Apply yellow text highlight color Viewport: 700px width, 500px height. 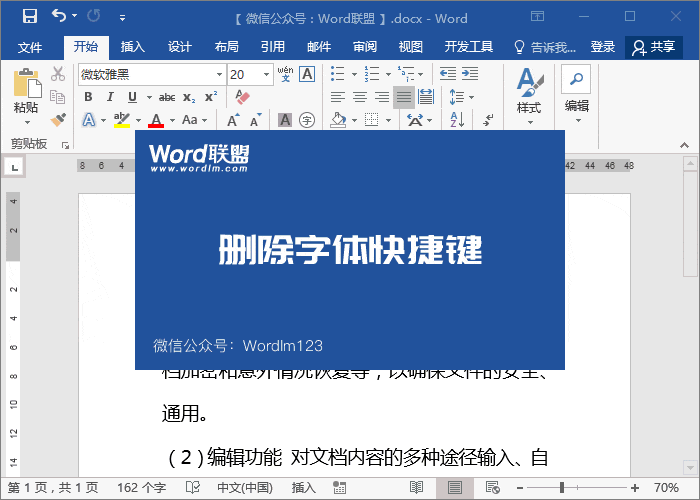[x=121, y=120]
